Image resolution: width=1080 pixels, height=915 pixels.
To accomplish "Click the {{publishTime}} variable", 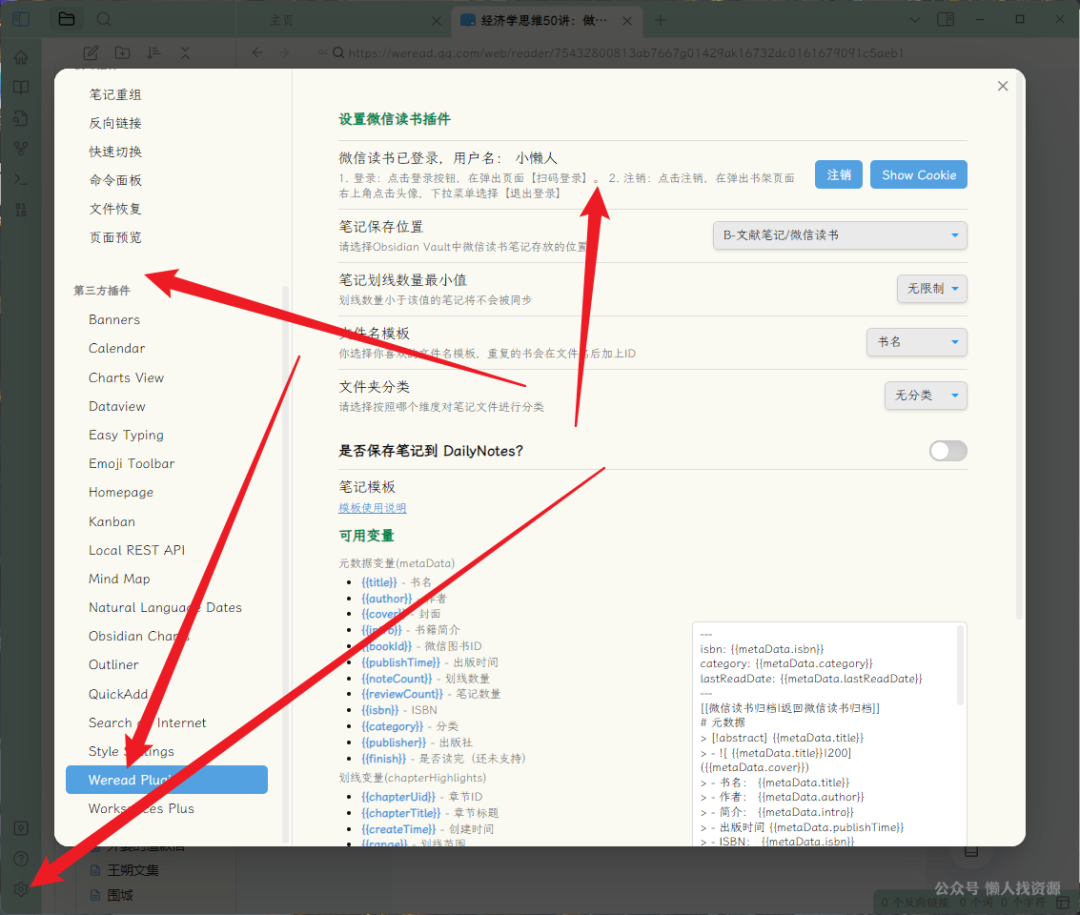I will pyautogui.click(x=400, y=662).
